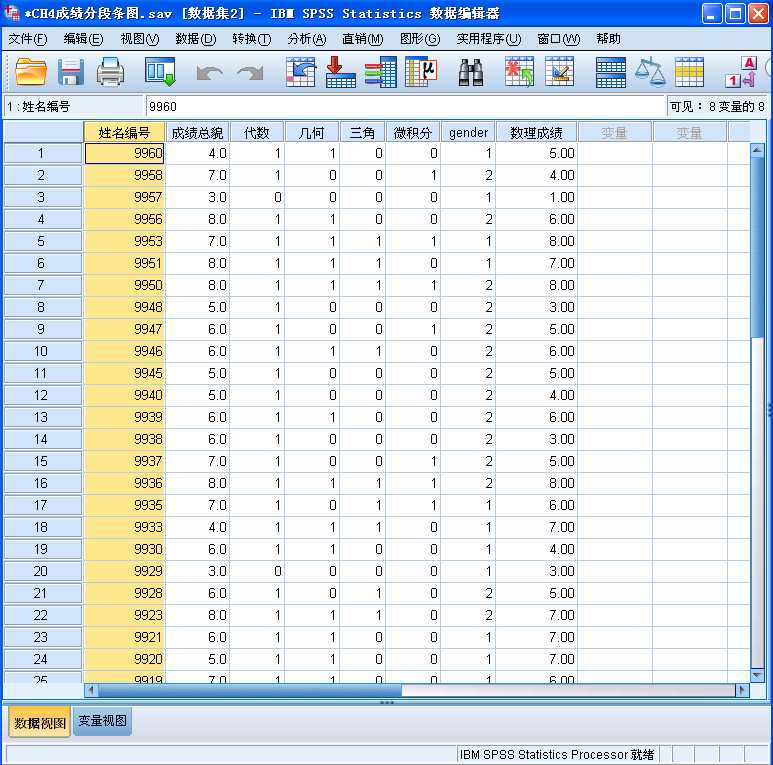Click the Run descriptive statistics icon
The image size is (773, 765).
[x=422, y=72]
